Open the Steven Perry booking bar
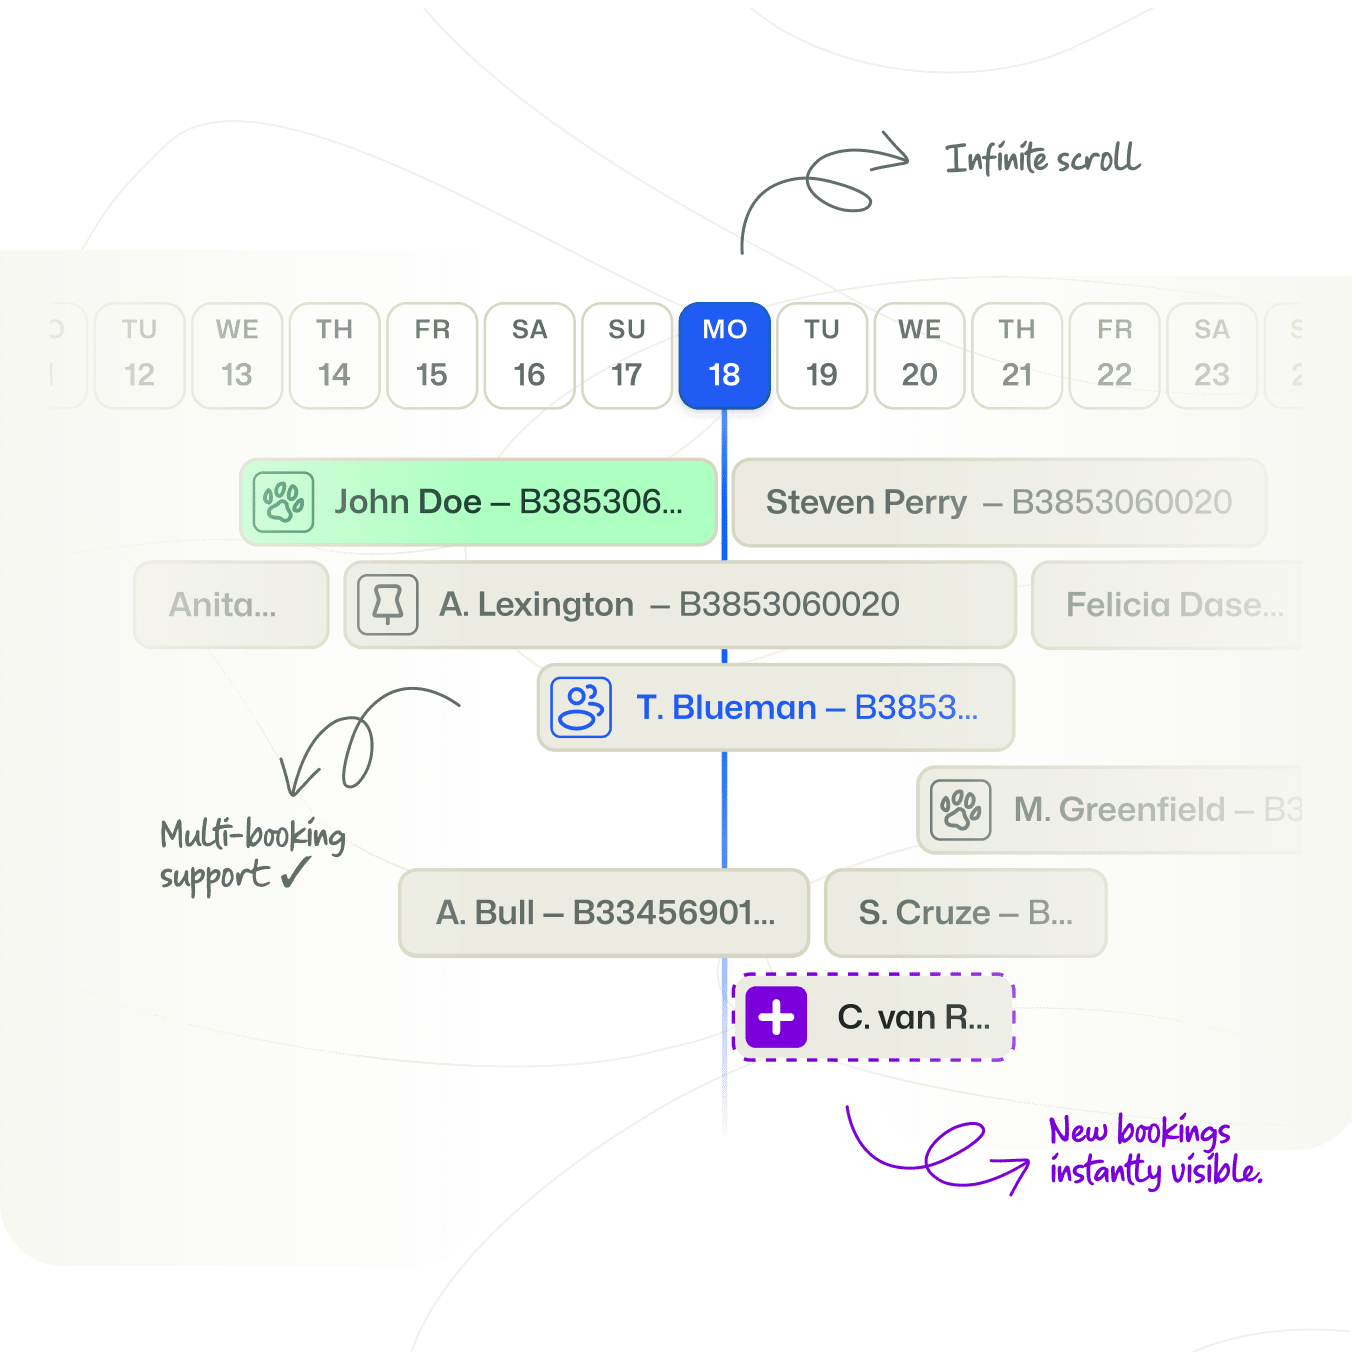 coord(1000,502)
